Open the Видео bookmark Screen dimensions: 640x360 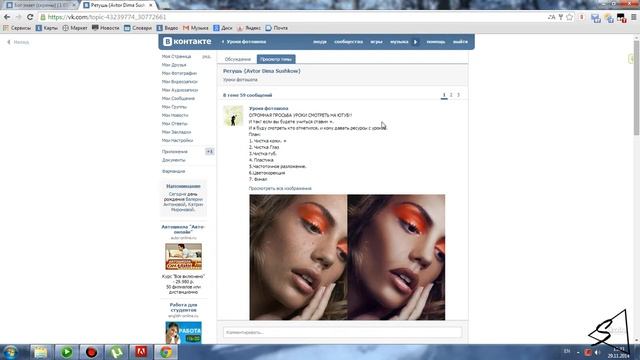(167, 28)
